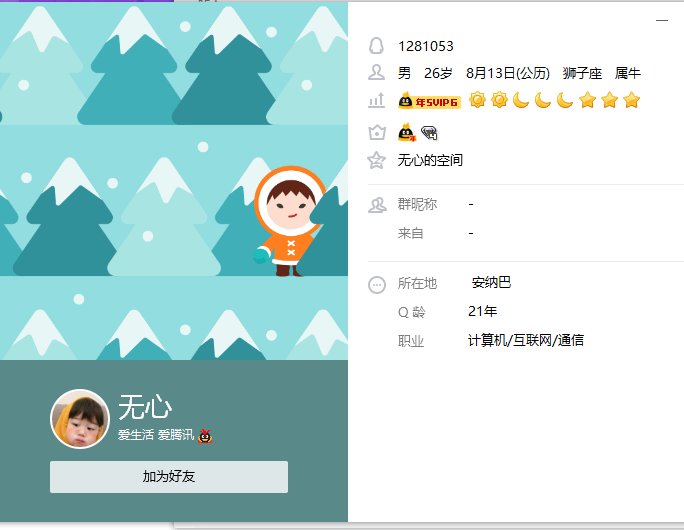684x530 pixels.
Task: Click the nickname 无心
Action: [145, 407]
